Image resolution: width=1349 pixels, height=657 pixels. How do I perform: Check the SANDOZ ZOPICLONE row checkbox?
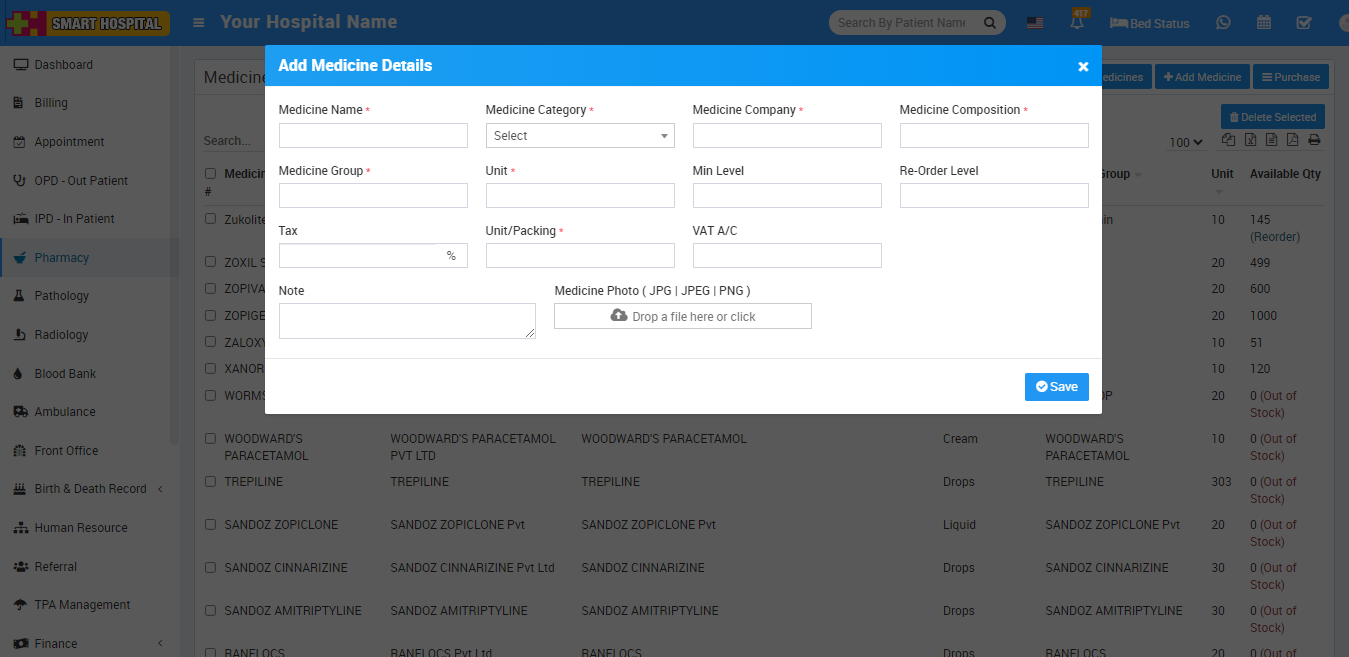point(210,525)
